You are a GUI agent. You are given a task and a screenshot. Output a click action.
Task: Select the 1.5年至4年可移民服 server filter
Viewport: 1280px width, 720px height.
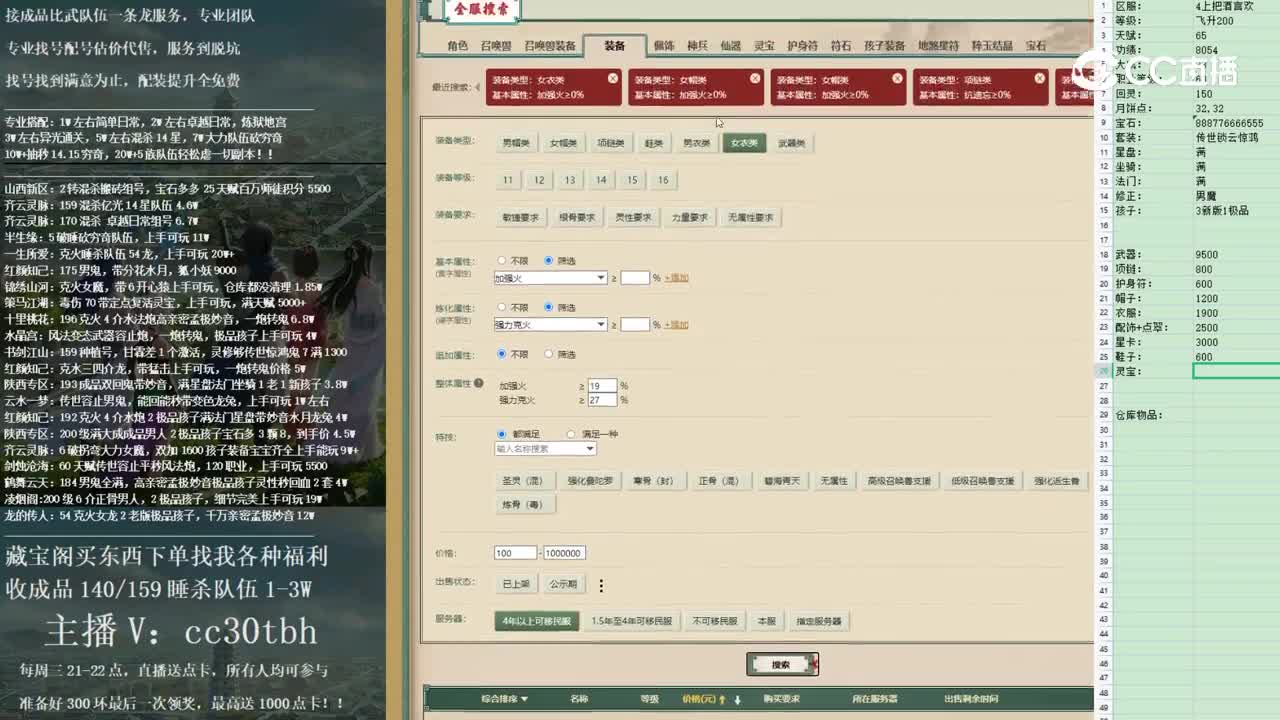631,621
